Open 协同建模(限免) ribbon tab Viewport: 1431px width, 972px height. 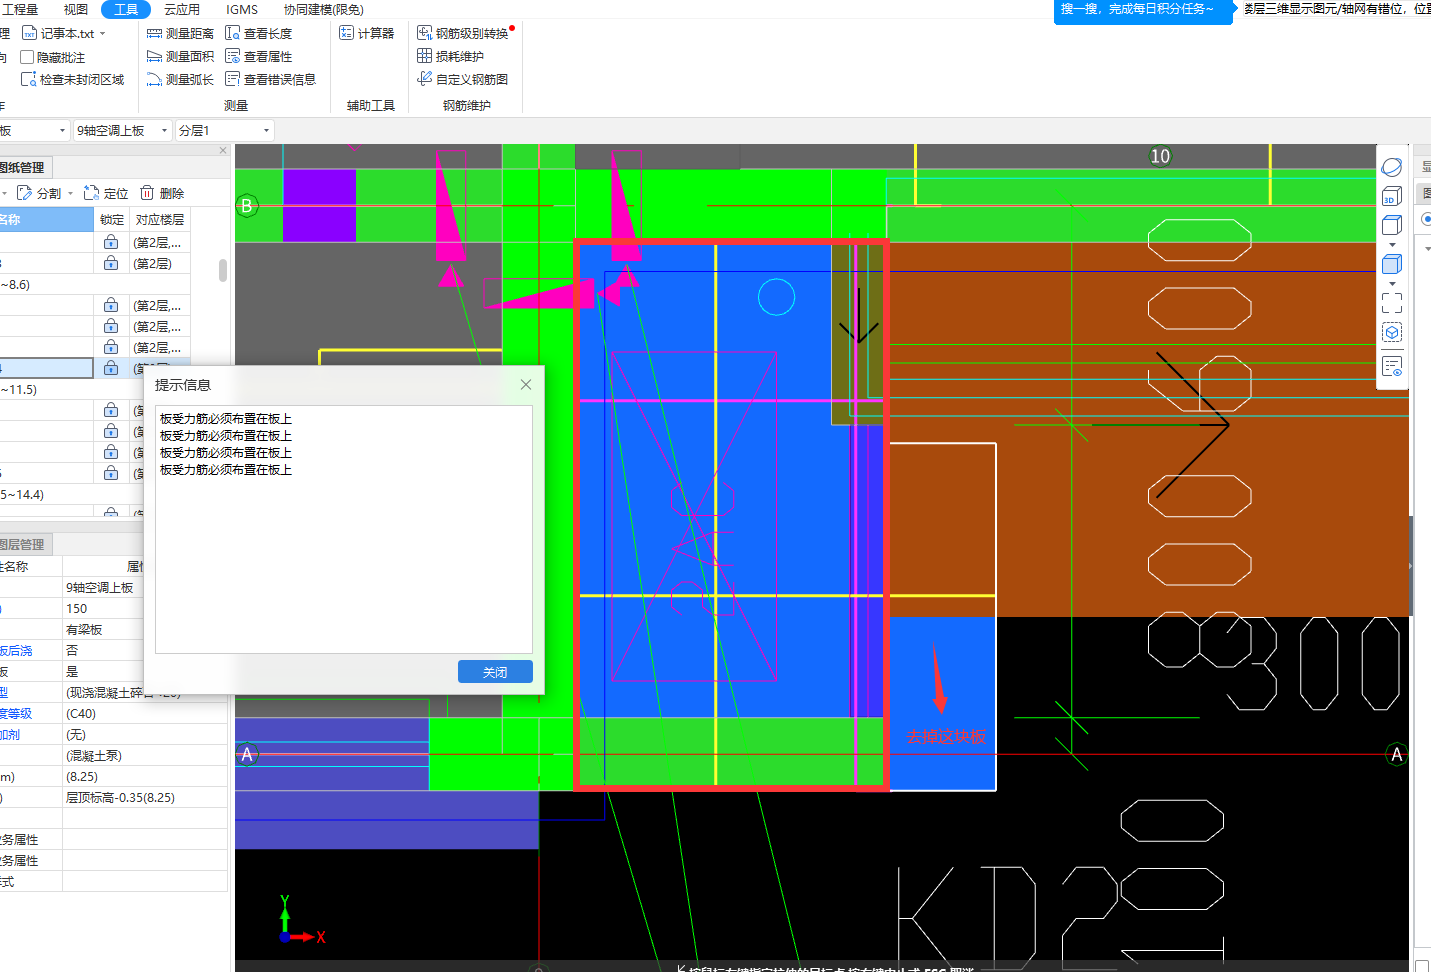pos(324,9)
